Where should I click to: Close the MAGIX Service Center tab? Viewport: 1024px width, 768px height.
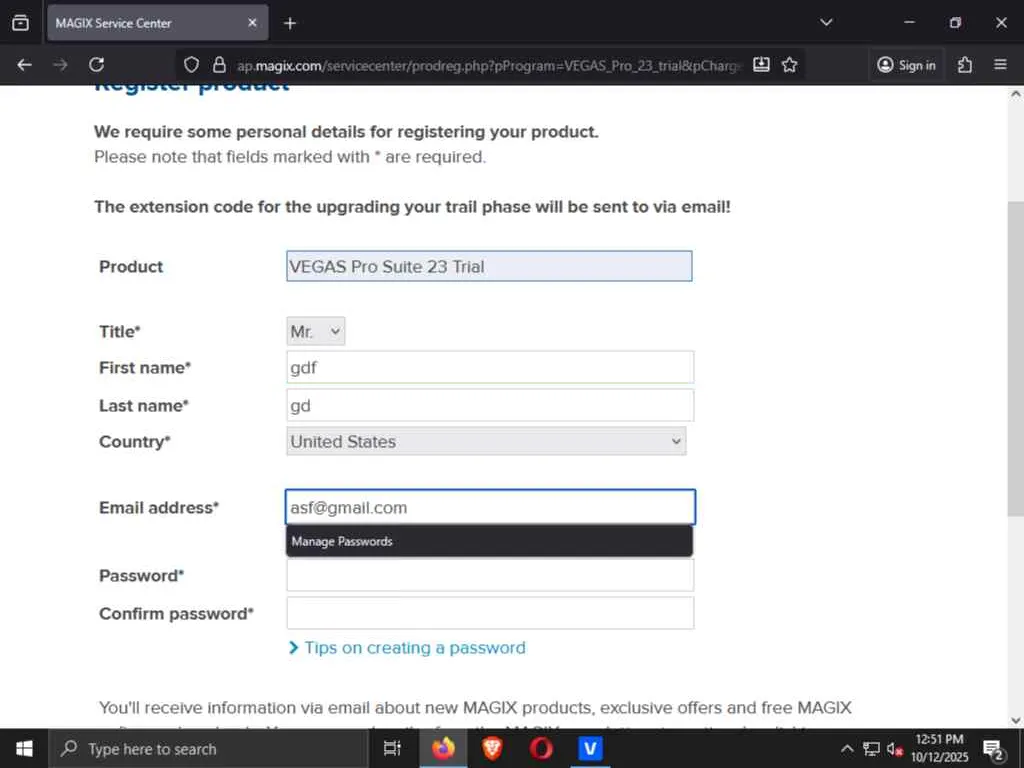point(252,23)
